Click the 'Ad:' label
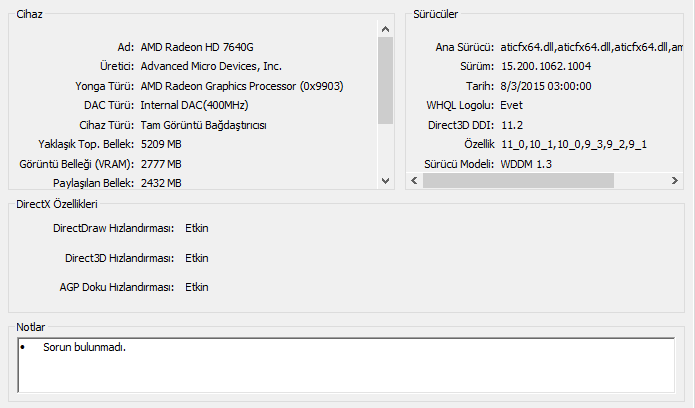Image resolution: width=695 pixels, height=408 pixels. click(125, 47)
